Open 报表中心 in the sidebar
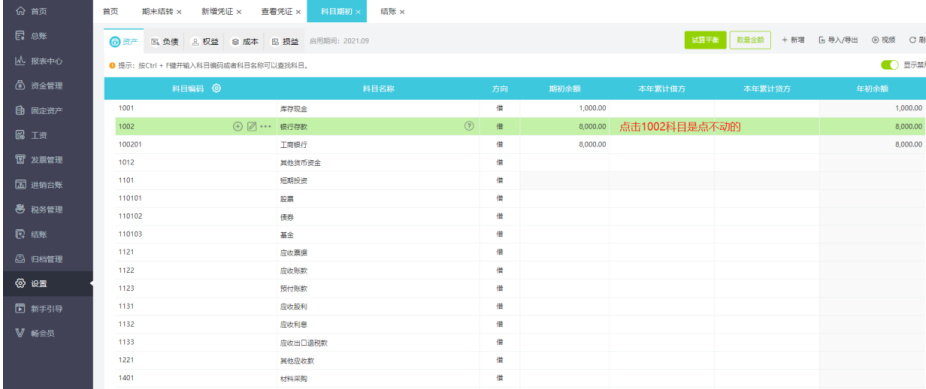926x389 pixels. (x=47, y=61)
